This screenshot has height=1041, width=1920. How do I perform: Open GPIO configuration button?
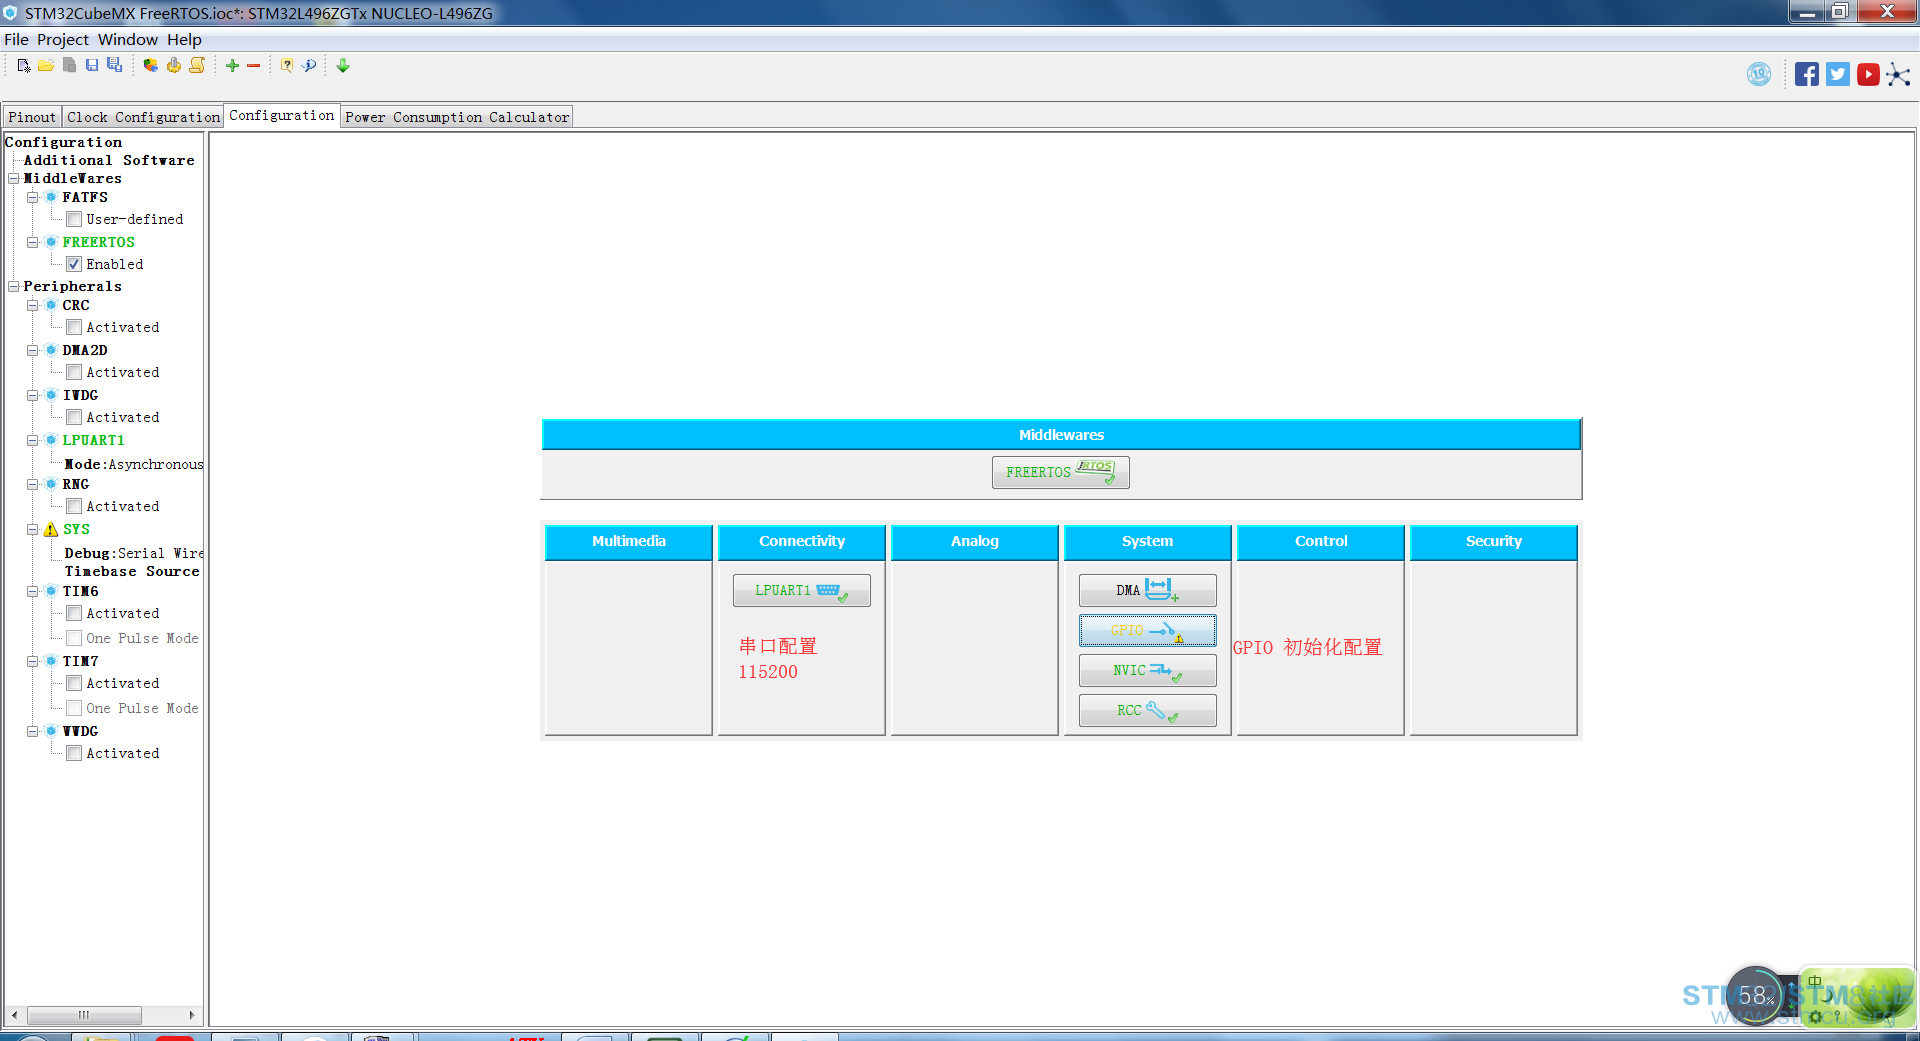click(1148, 630)
